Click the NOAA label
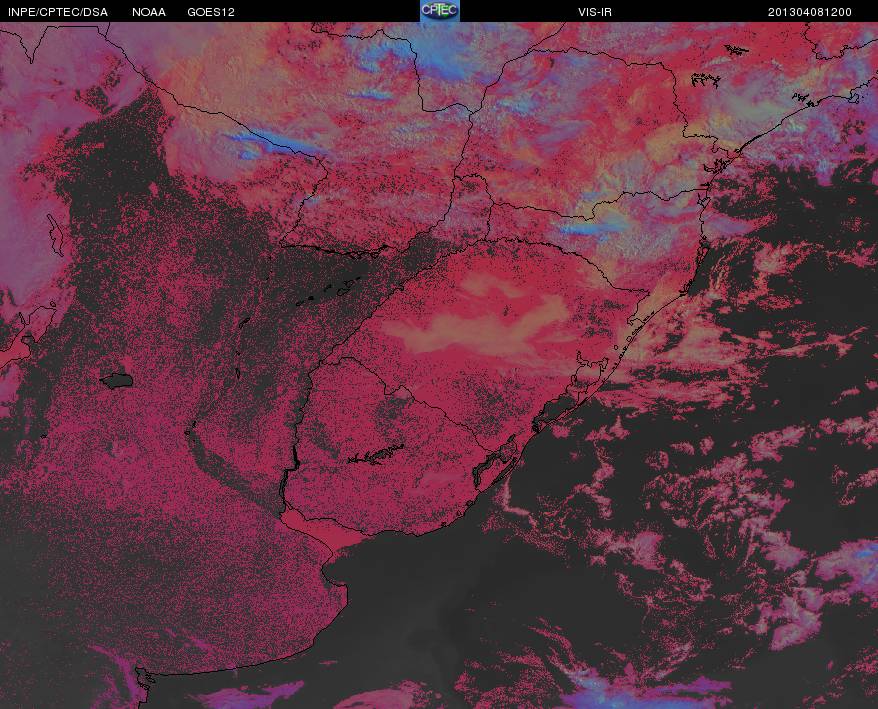 click(149, 12)
